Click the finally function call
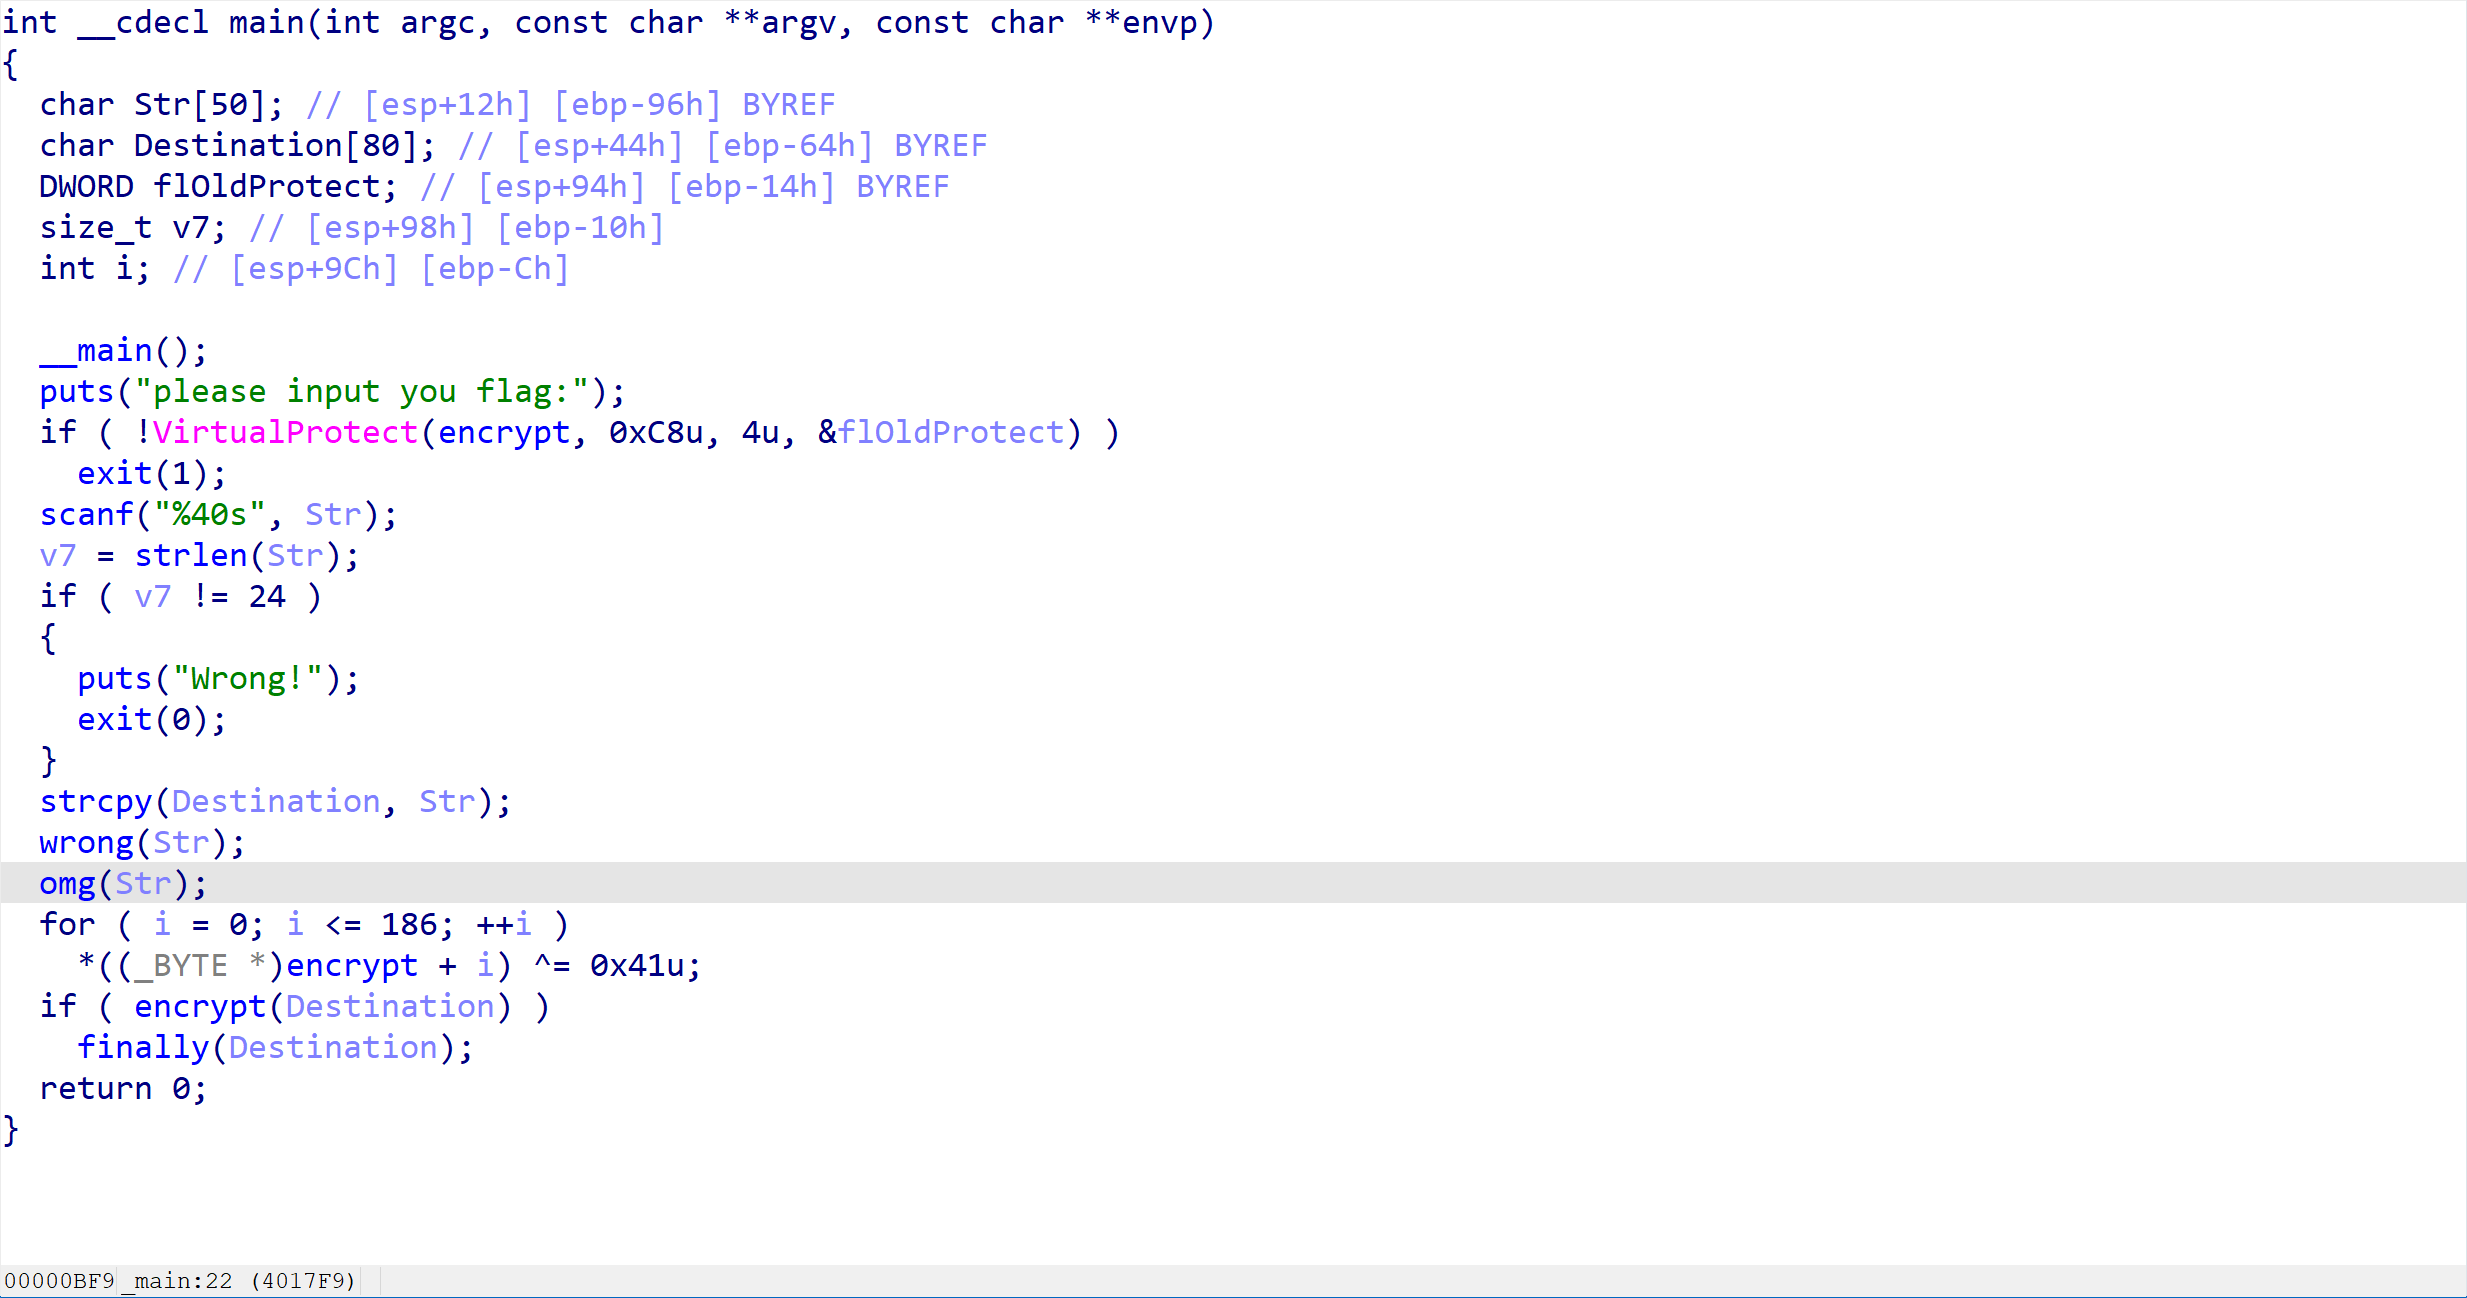The width and height of the screenshot is (2467, 1298). coord(143,1047)
